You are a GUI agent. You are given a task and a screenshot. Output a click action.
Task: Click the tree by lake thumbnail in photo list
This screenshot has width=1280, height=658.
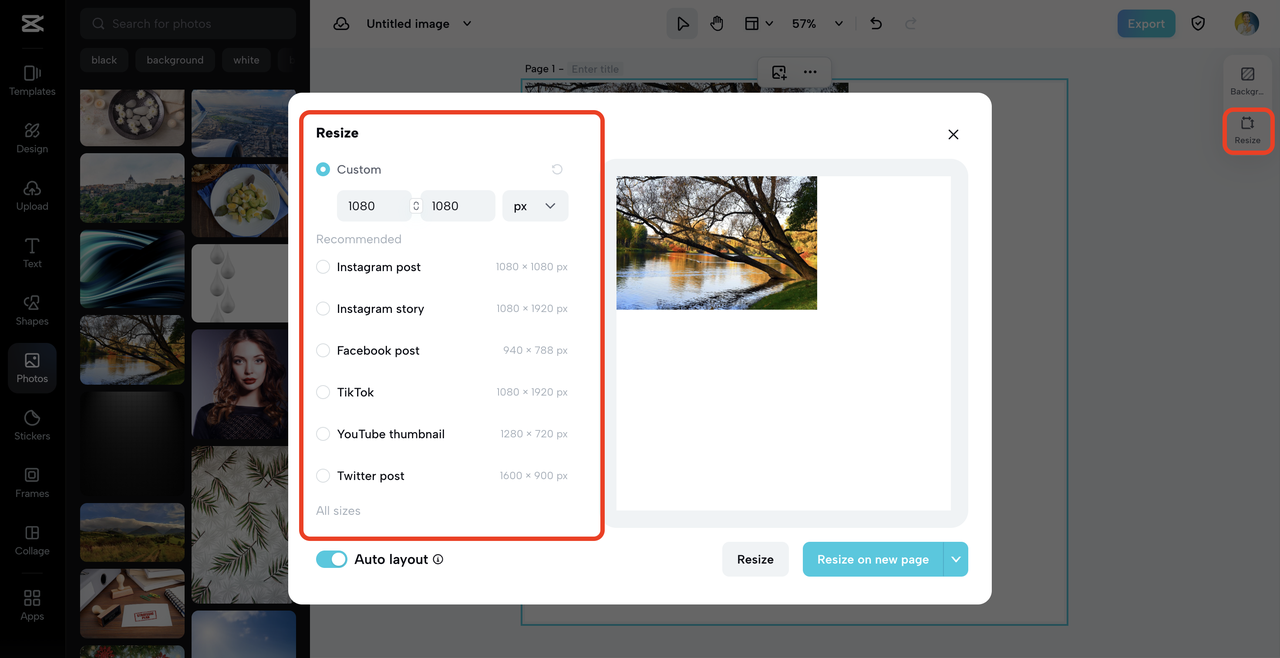[x=132, y=351]
